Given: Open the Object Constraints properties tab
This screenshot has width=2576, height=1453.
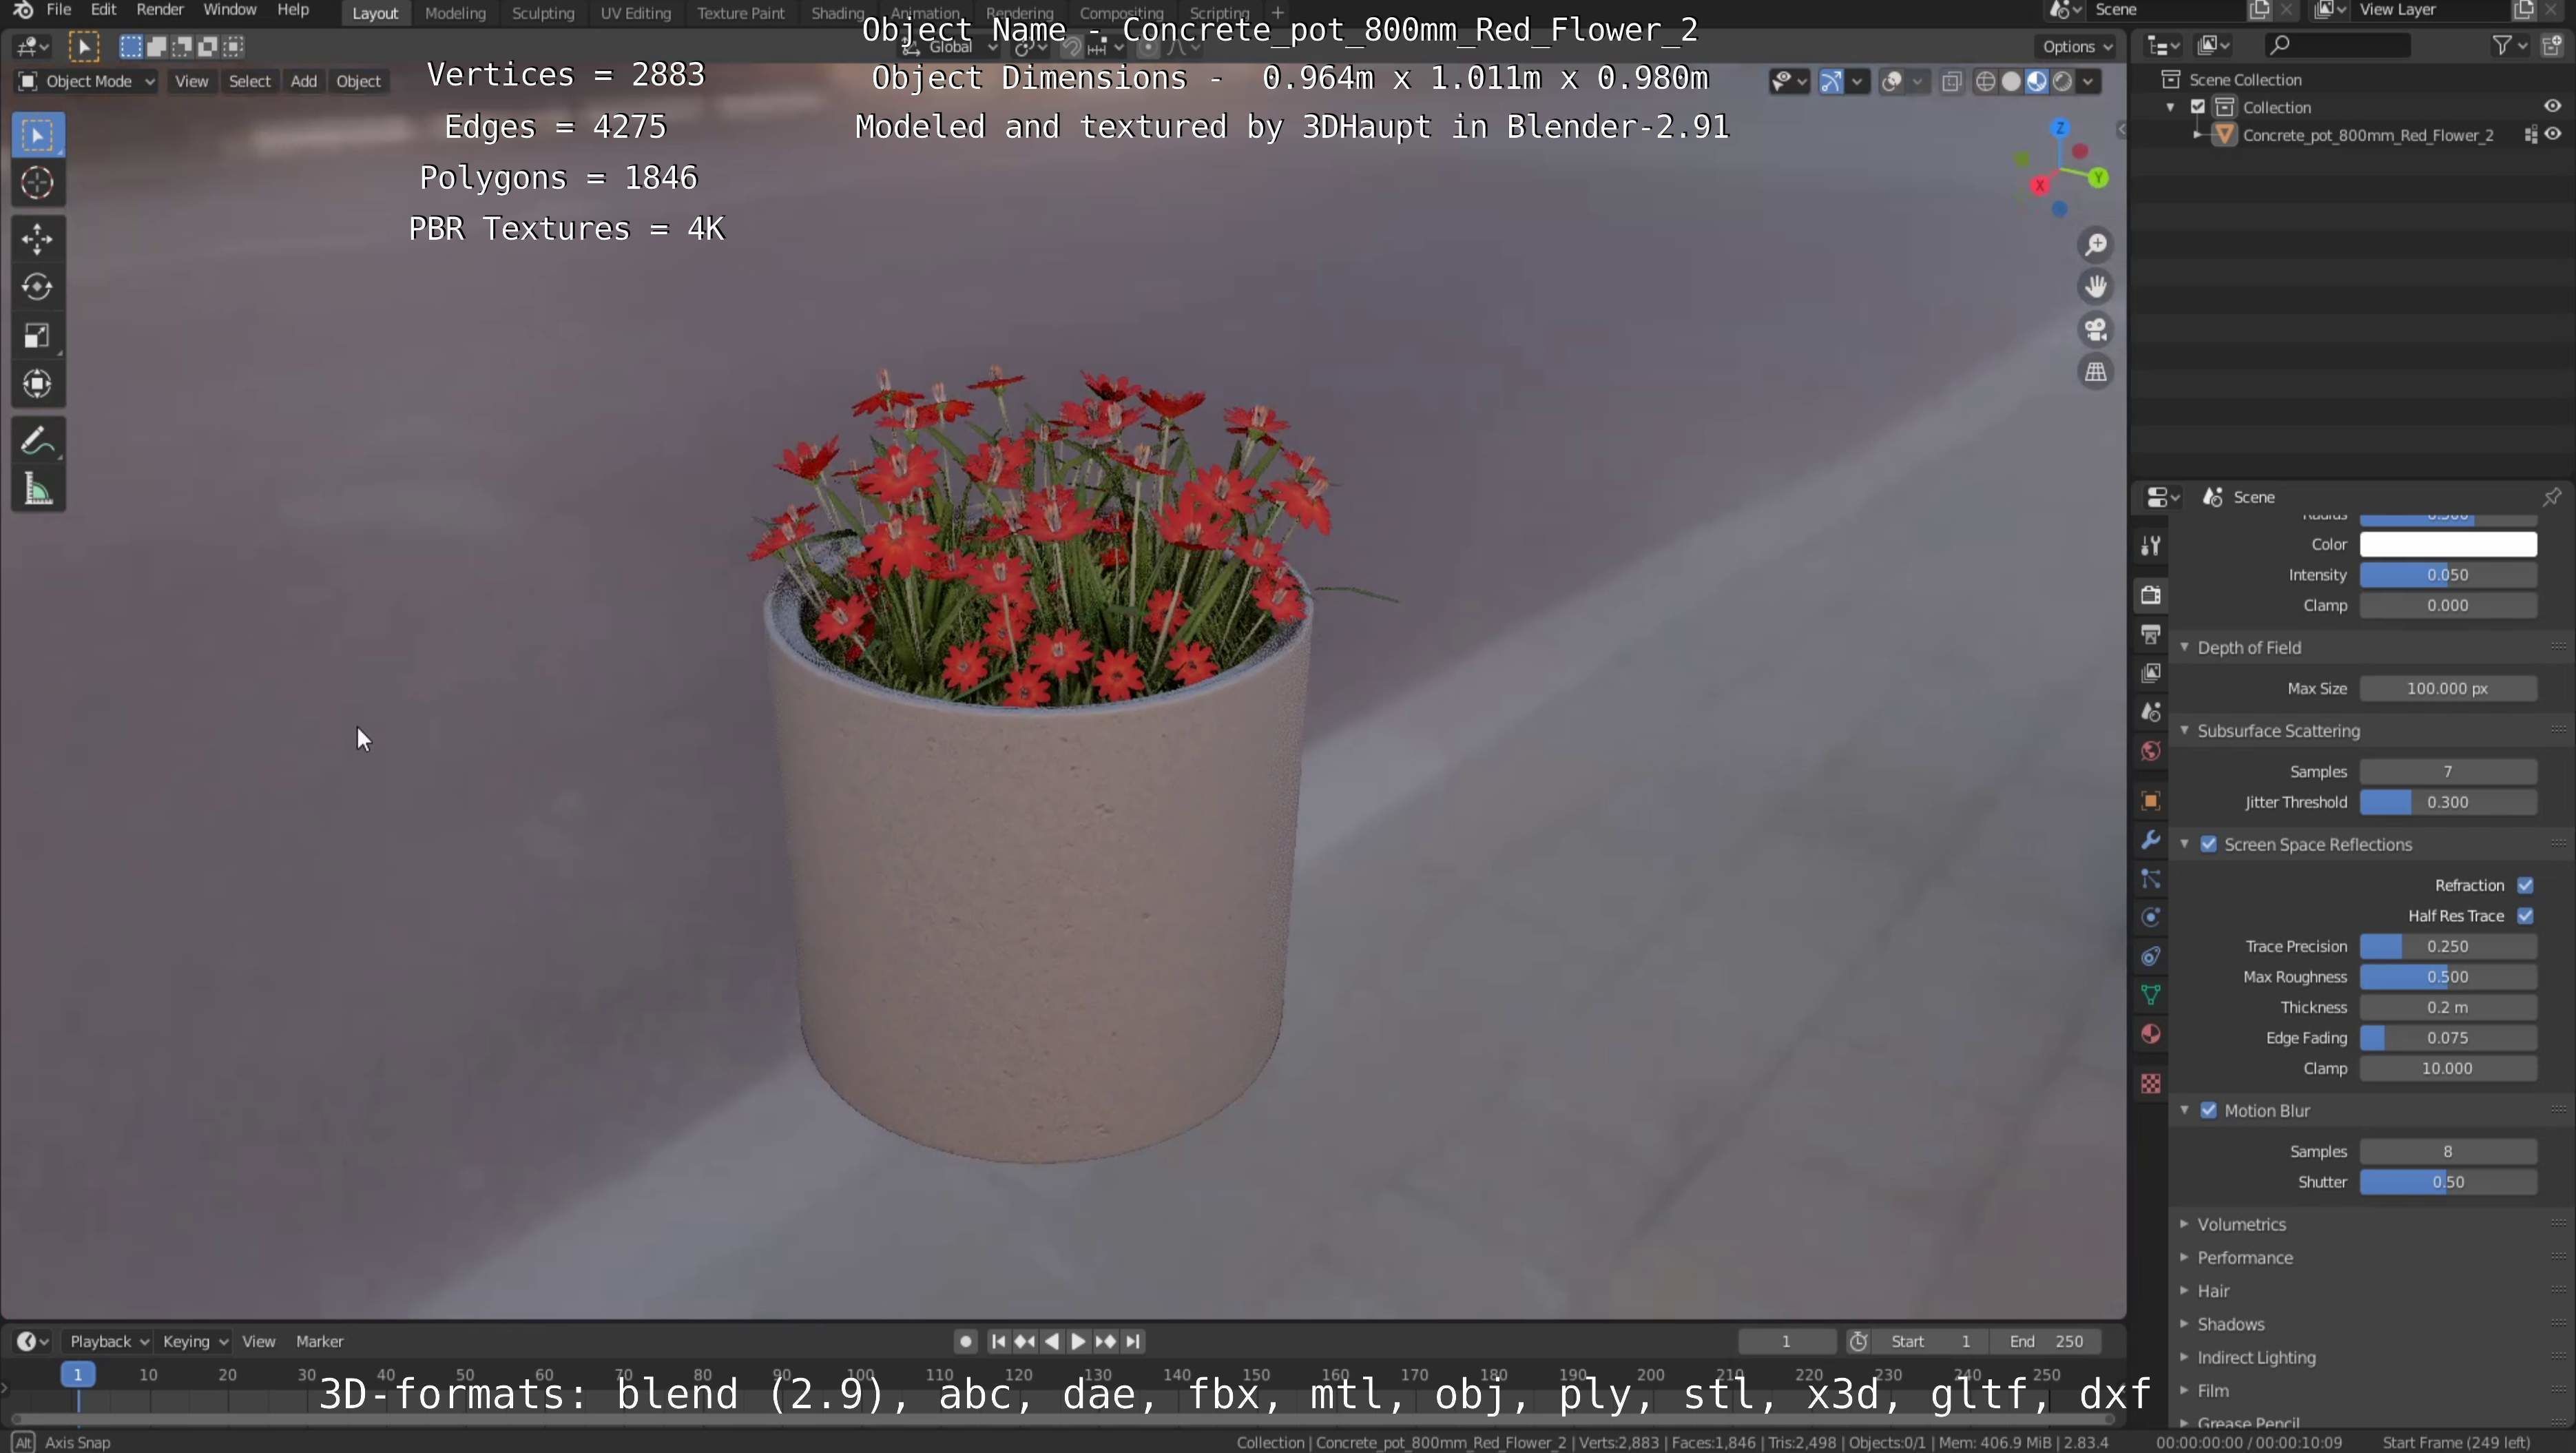Looking at the screenshot, I should [2150, 957].
